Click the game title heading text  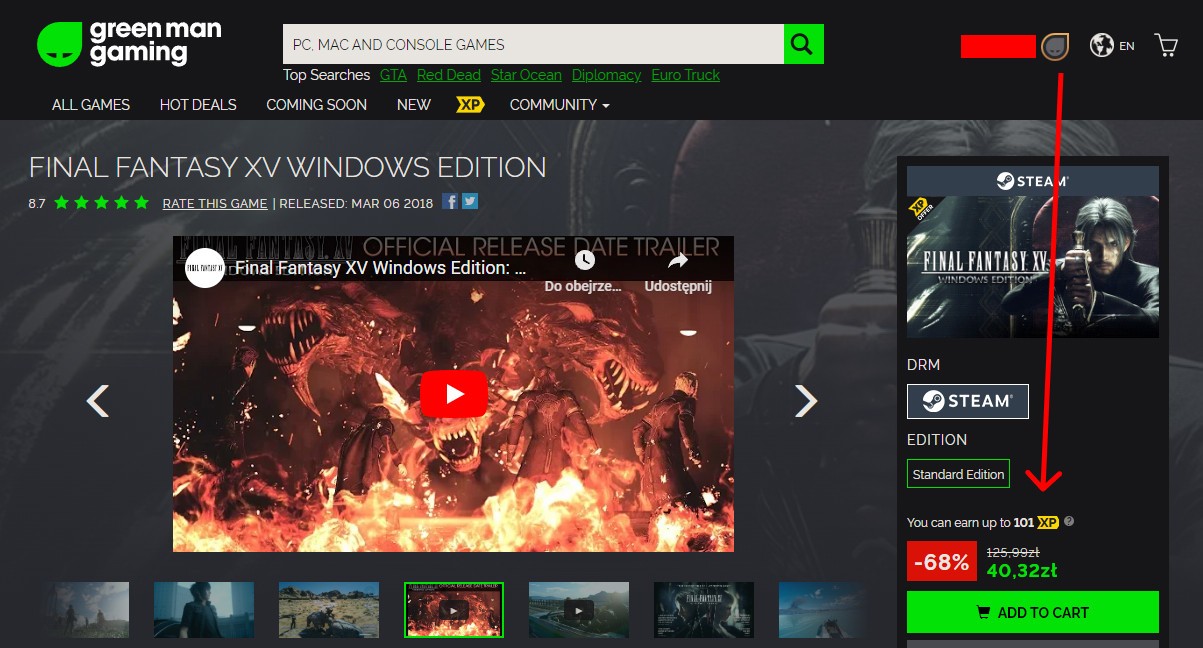(x=288, y=167)
